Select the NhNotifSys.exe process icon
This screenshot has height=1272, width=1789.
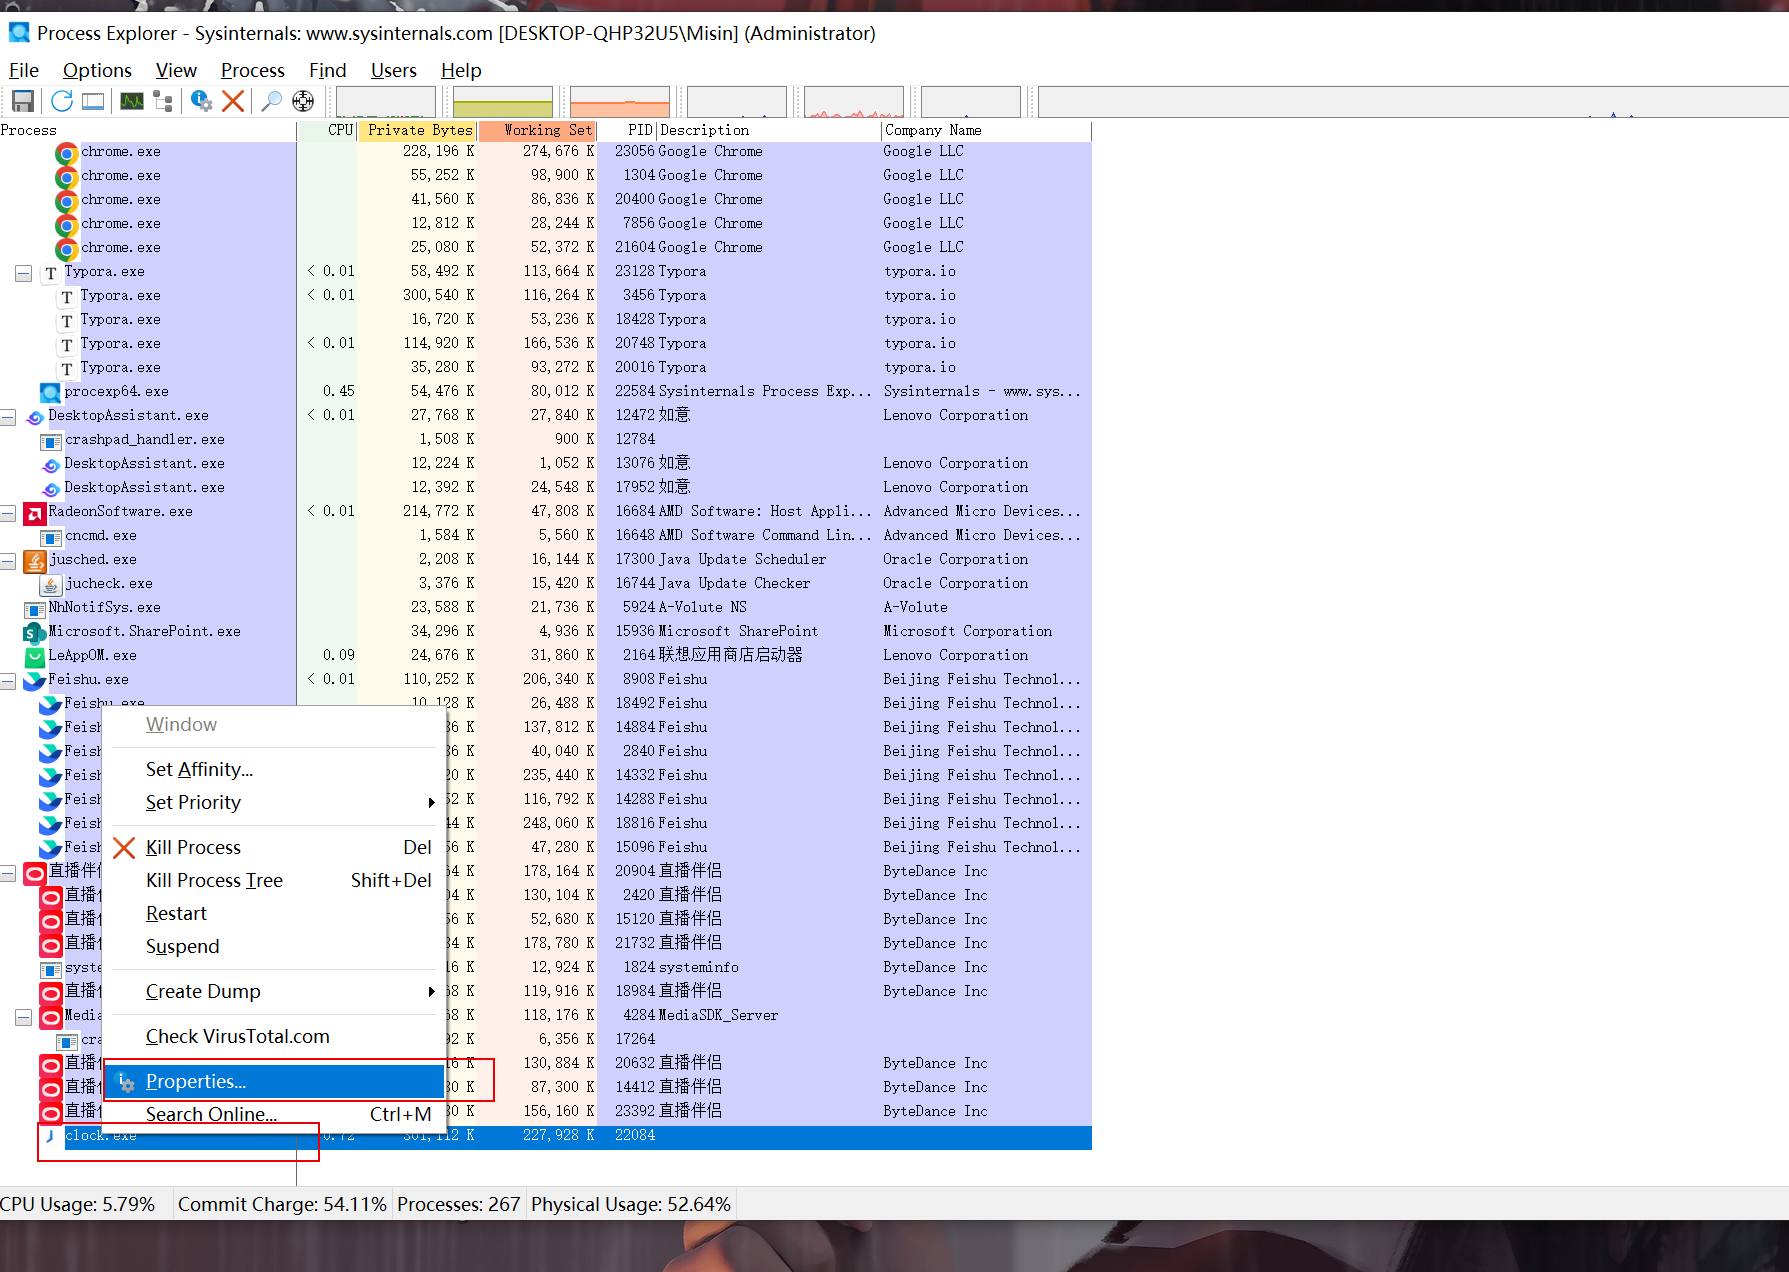pyautogui.click(x=35, y=609)
